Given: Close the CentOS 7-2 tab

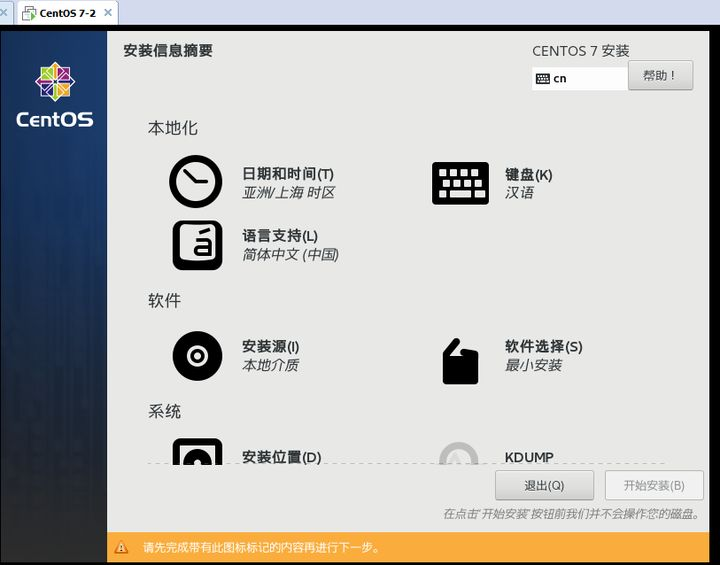Looking at the screenshot, I should [x=108, y=13].
